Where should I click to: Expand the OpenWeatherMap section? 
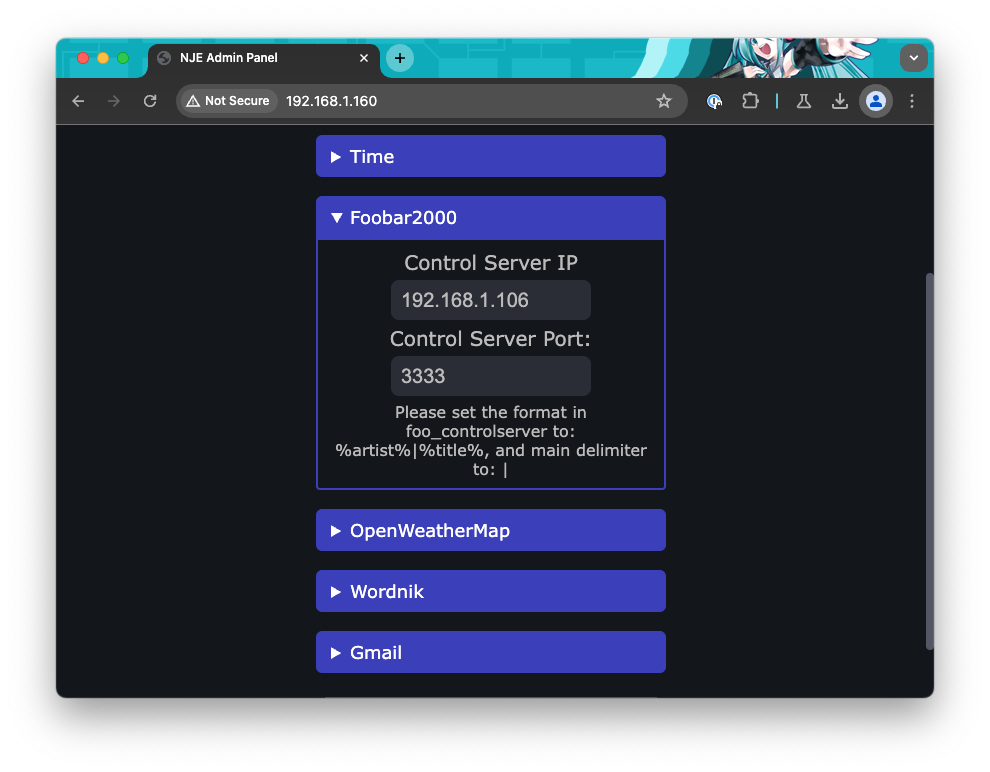[x=491, y=530]
